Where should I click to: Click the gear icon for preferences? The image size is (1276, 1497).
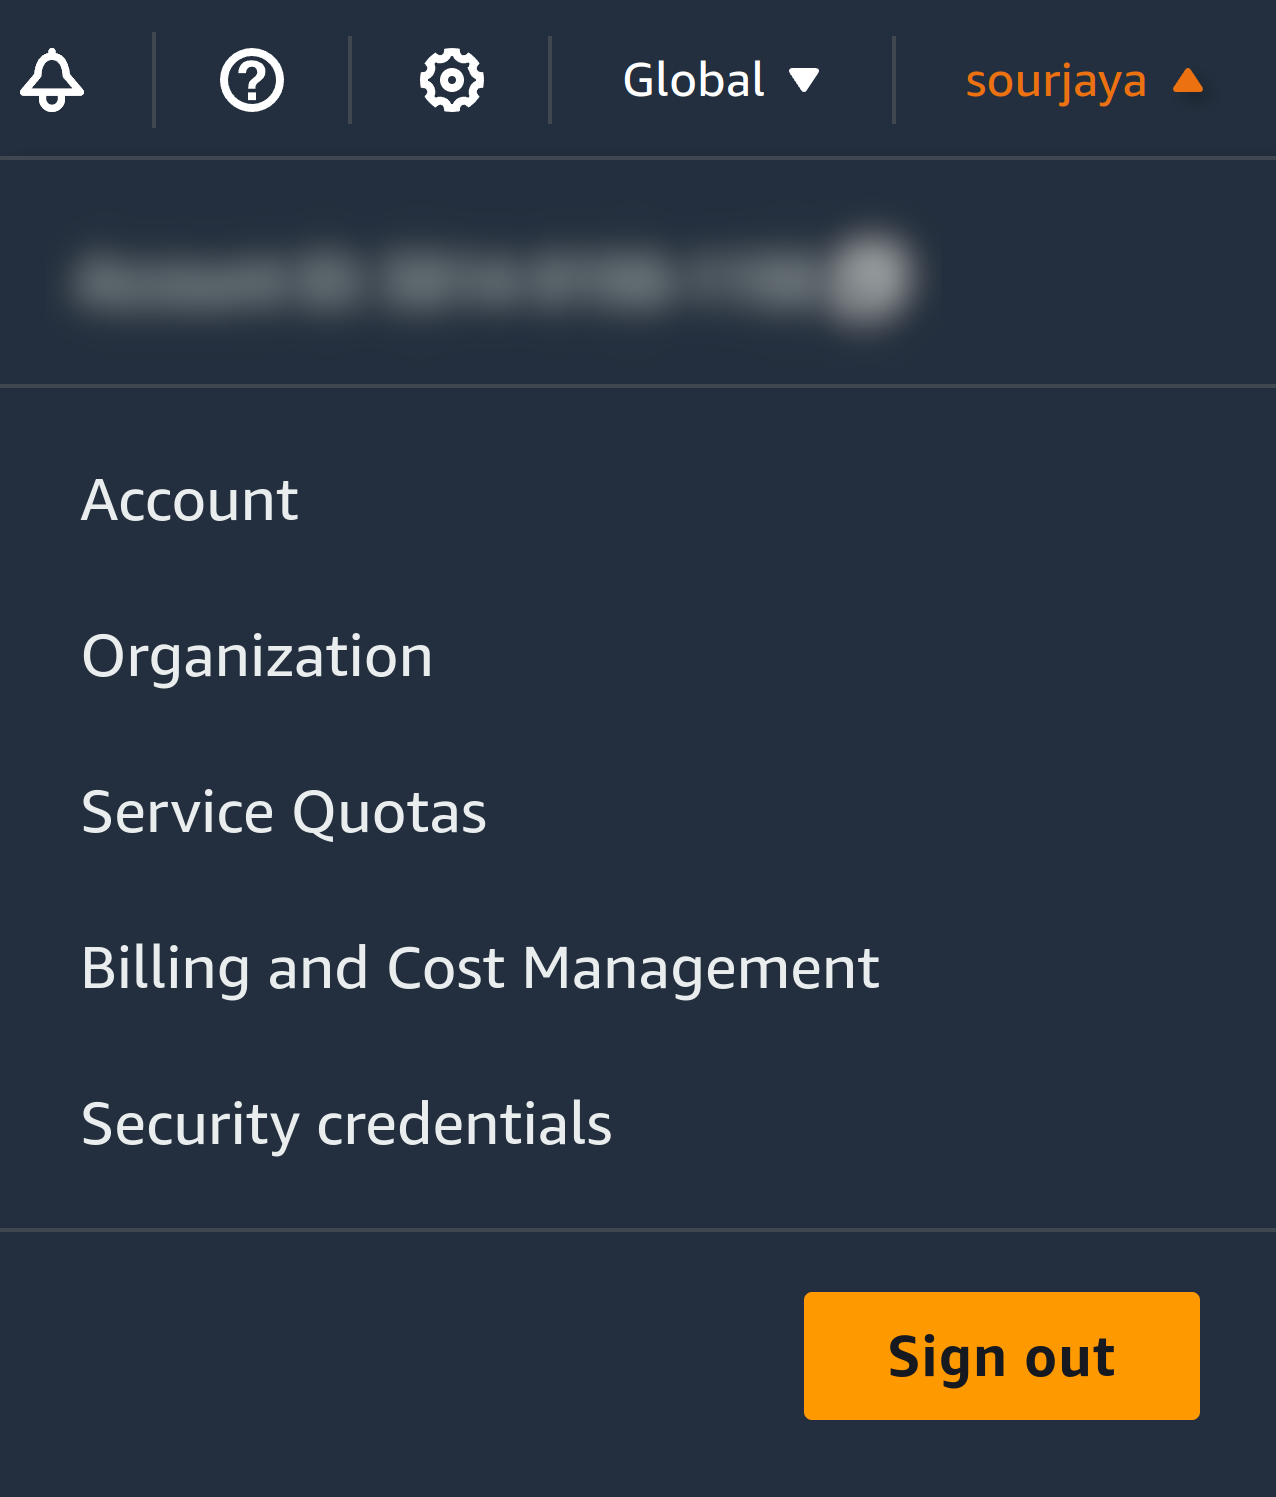coord(450,80)
